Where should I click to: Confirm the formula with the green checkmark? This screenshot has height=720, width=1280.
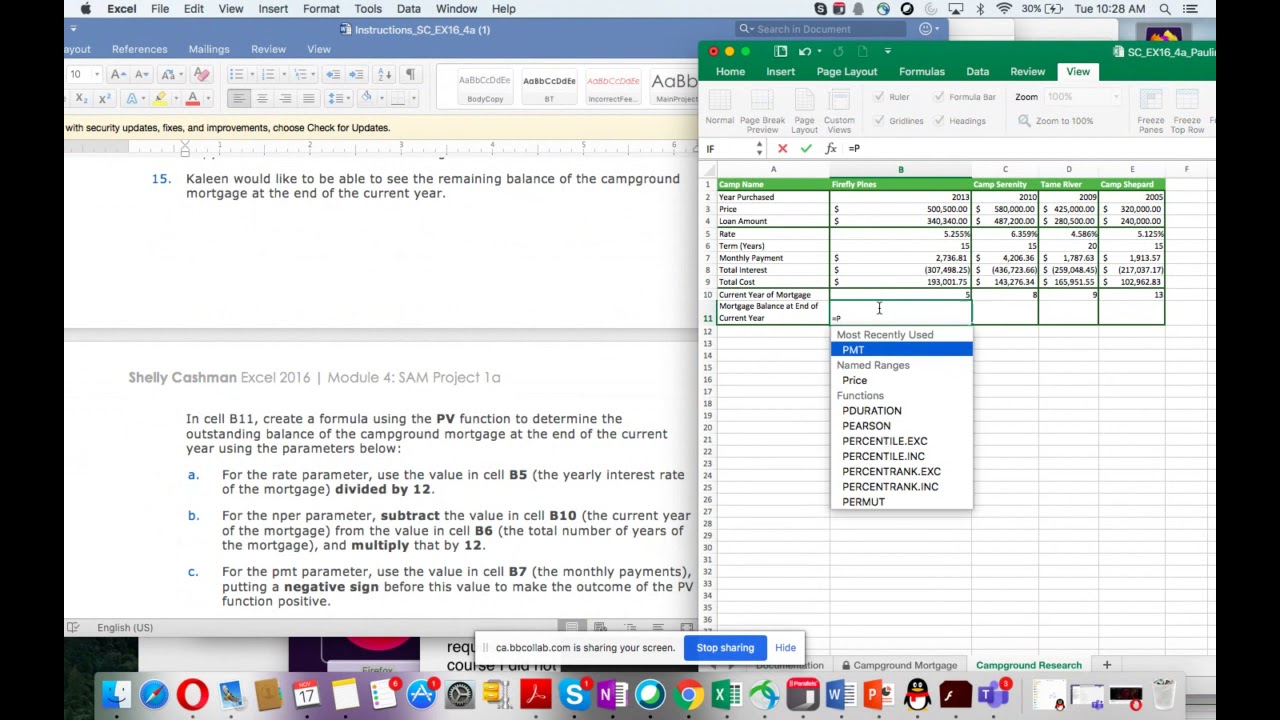pos(806,149)
